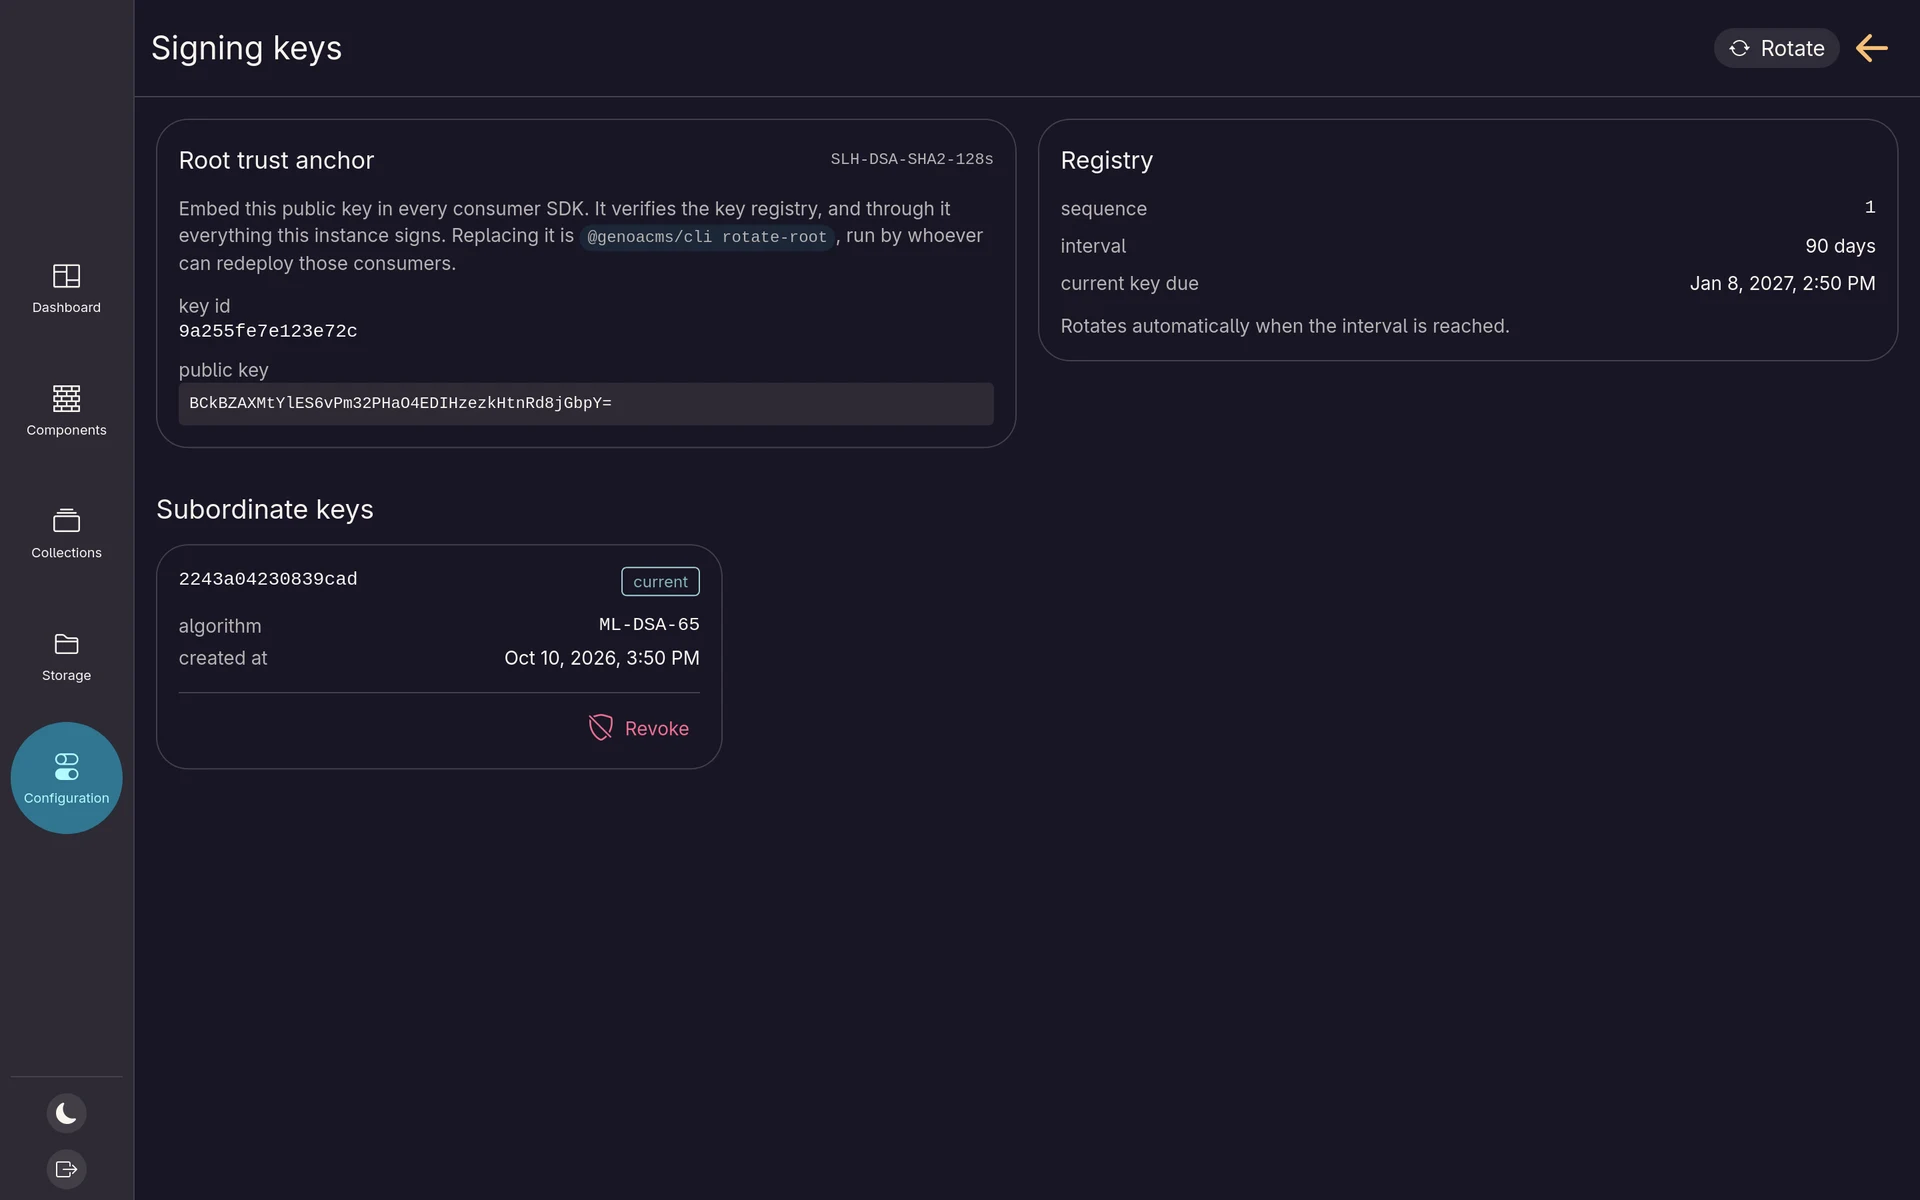The image size is (1920, 1200).
Task: Click the 'Oct 10, 2026, 3:50 PM' date
Action: tap(602, 658)
